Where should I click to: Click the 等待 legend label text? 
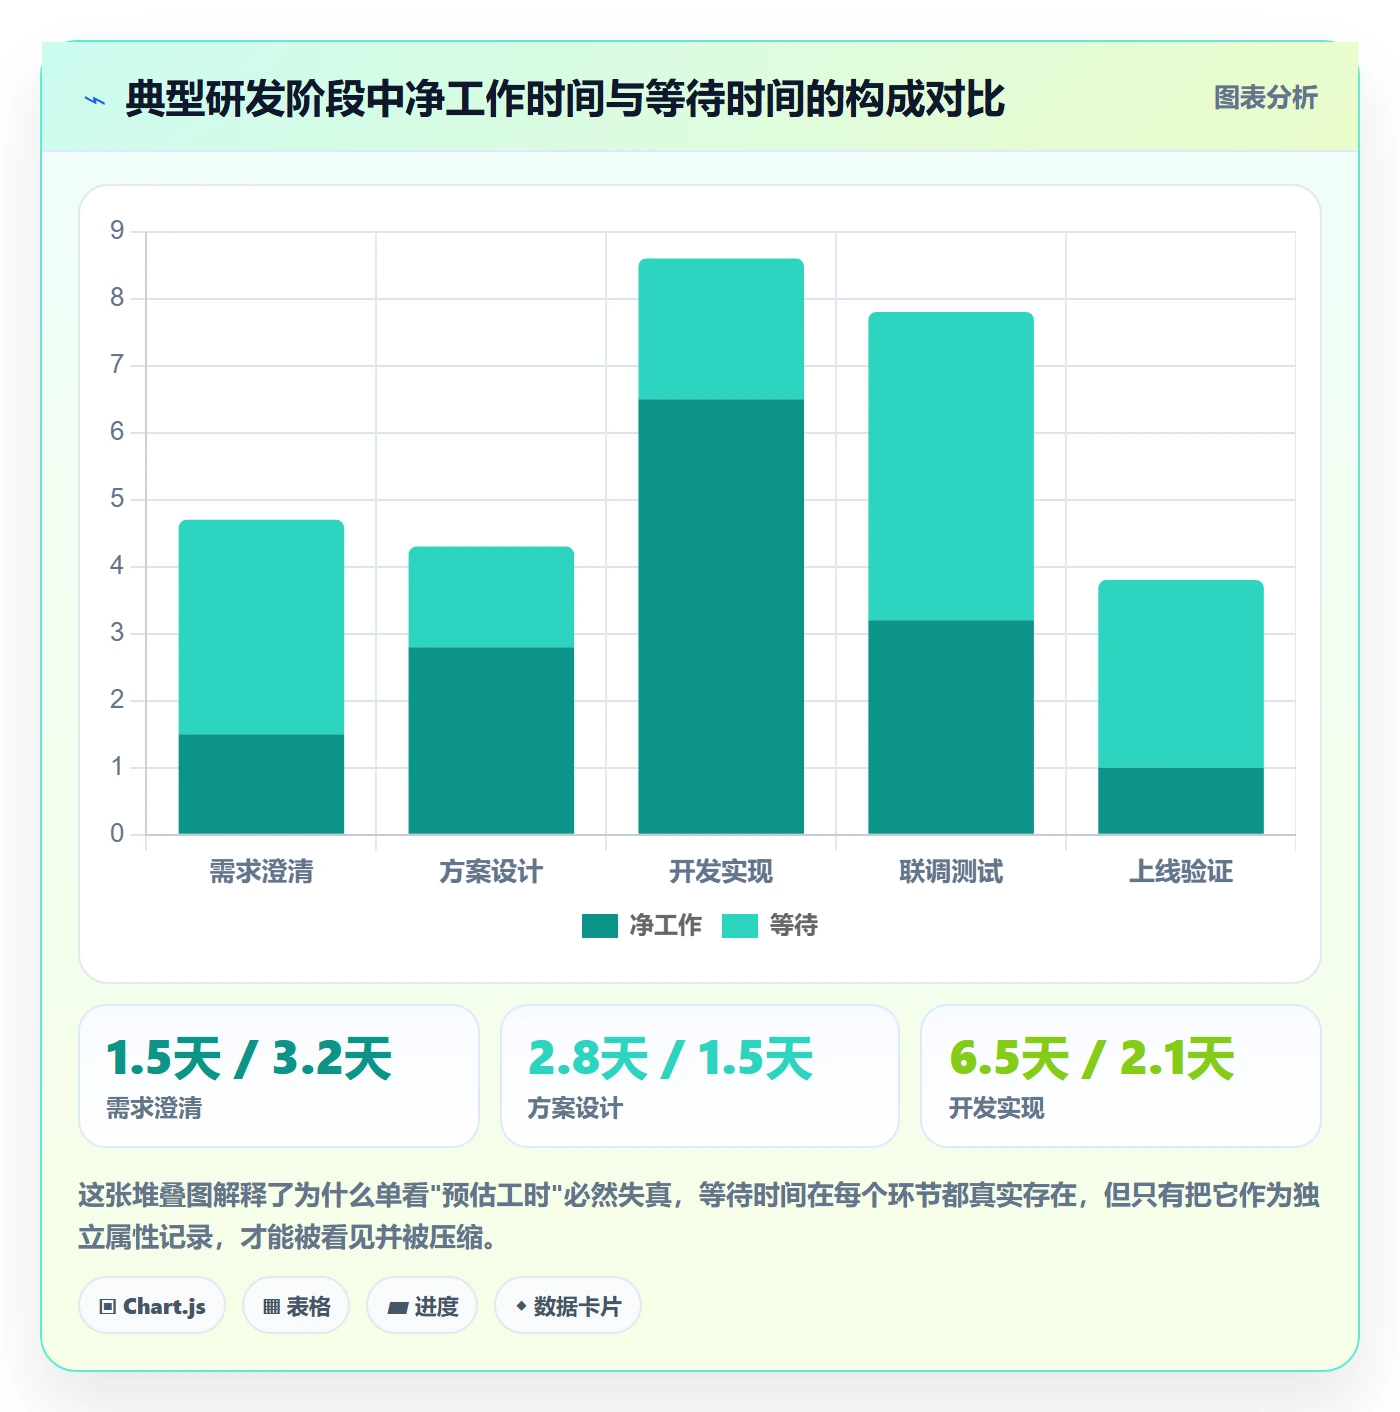(x=794, y=926)
